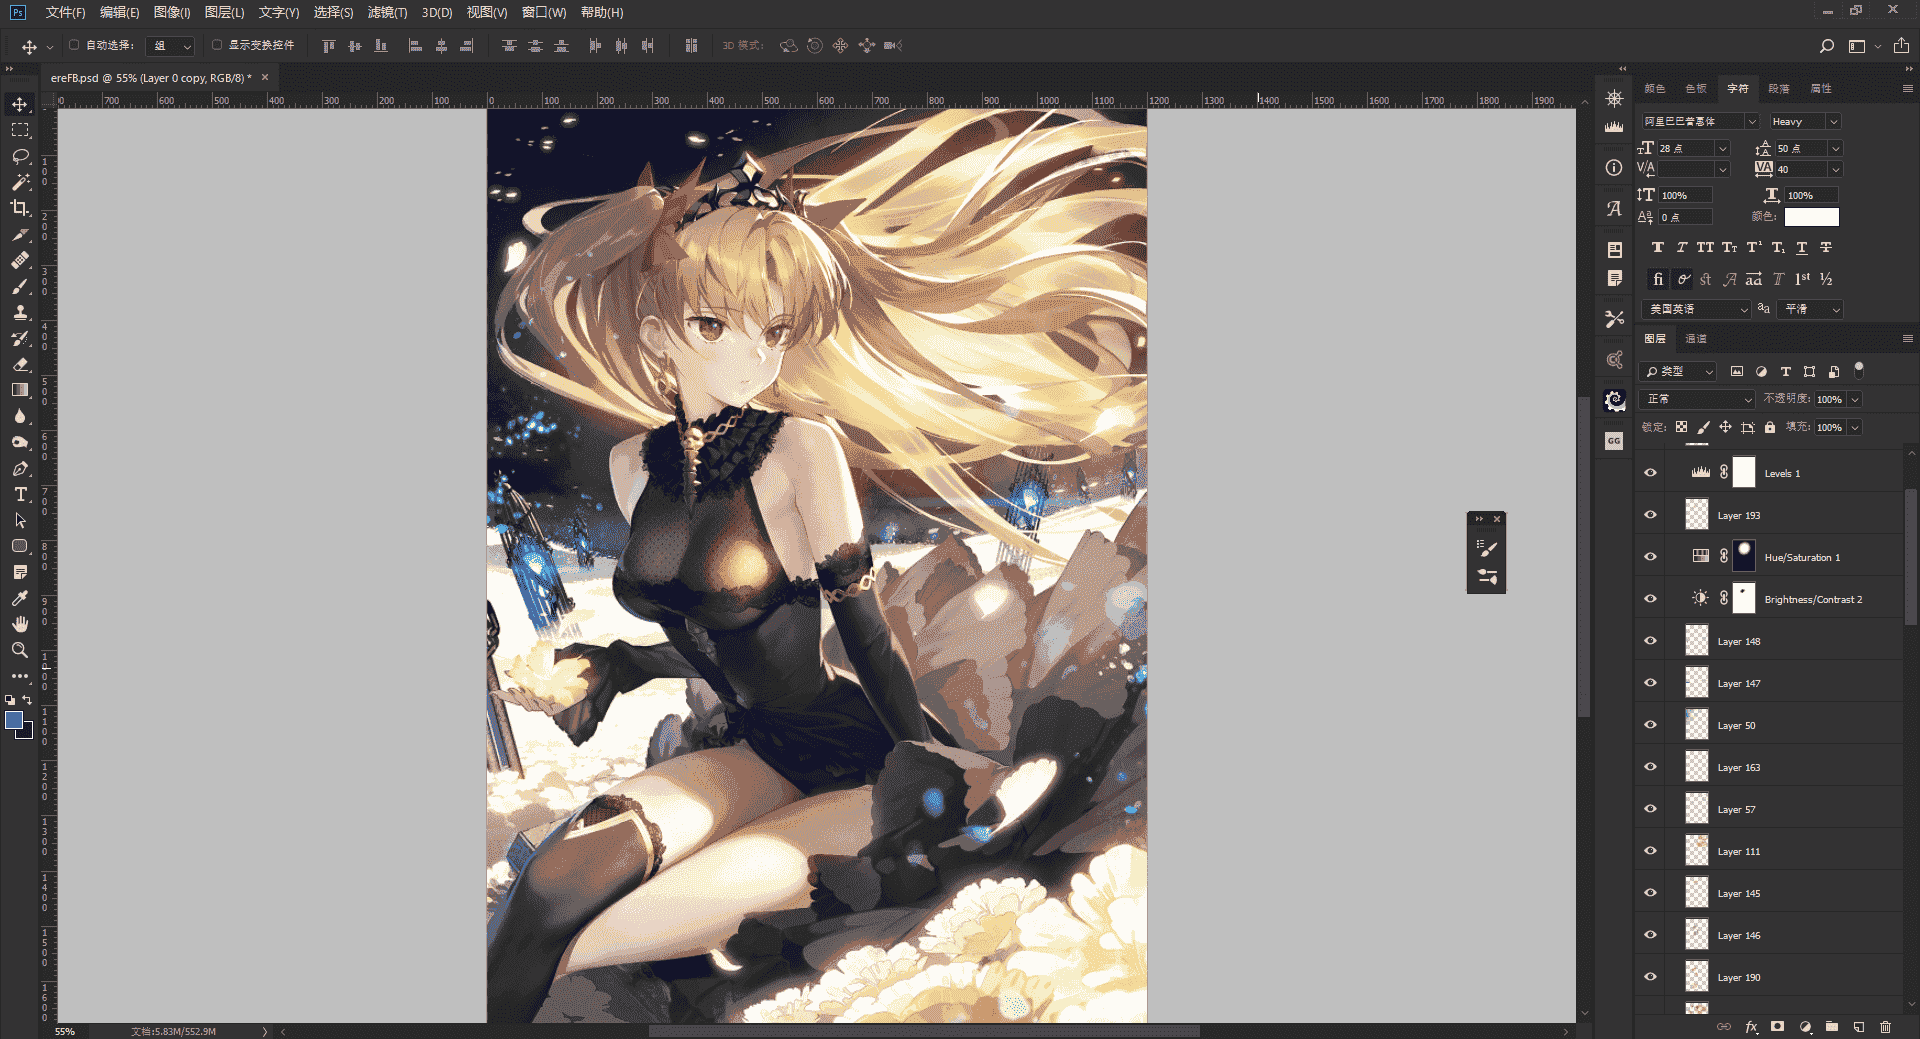
Task: Click the foreground color swatch
Action: click(14, 720)
